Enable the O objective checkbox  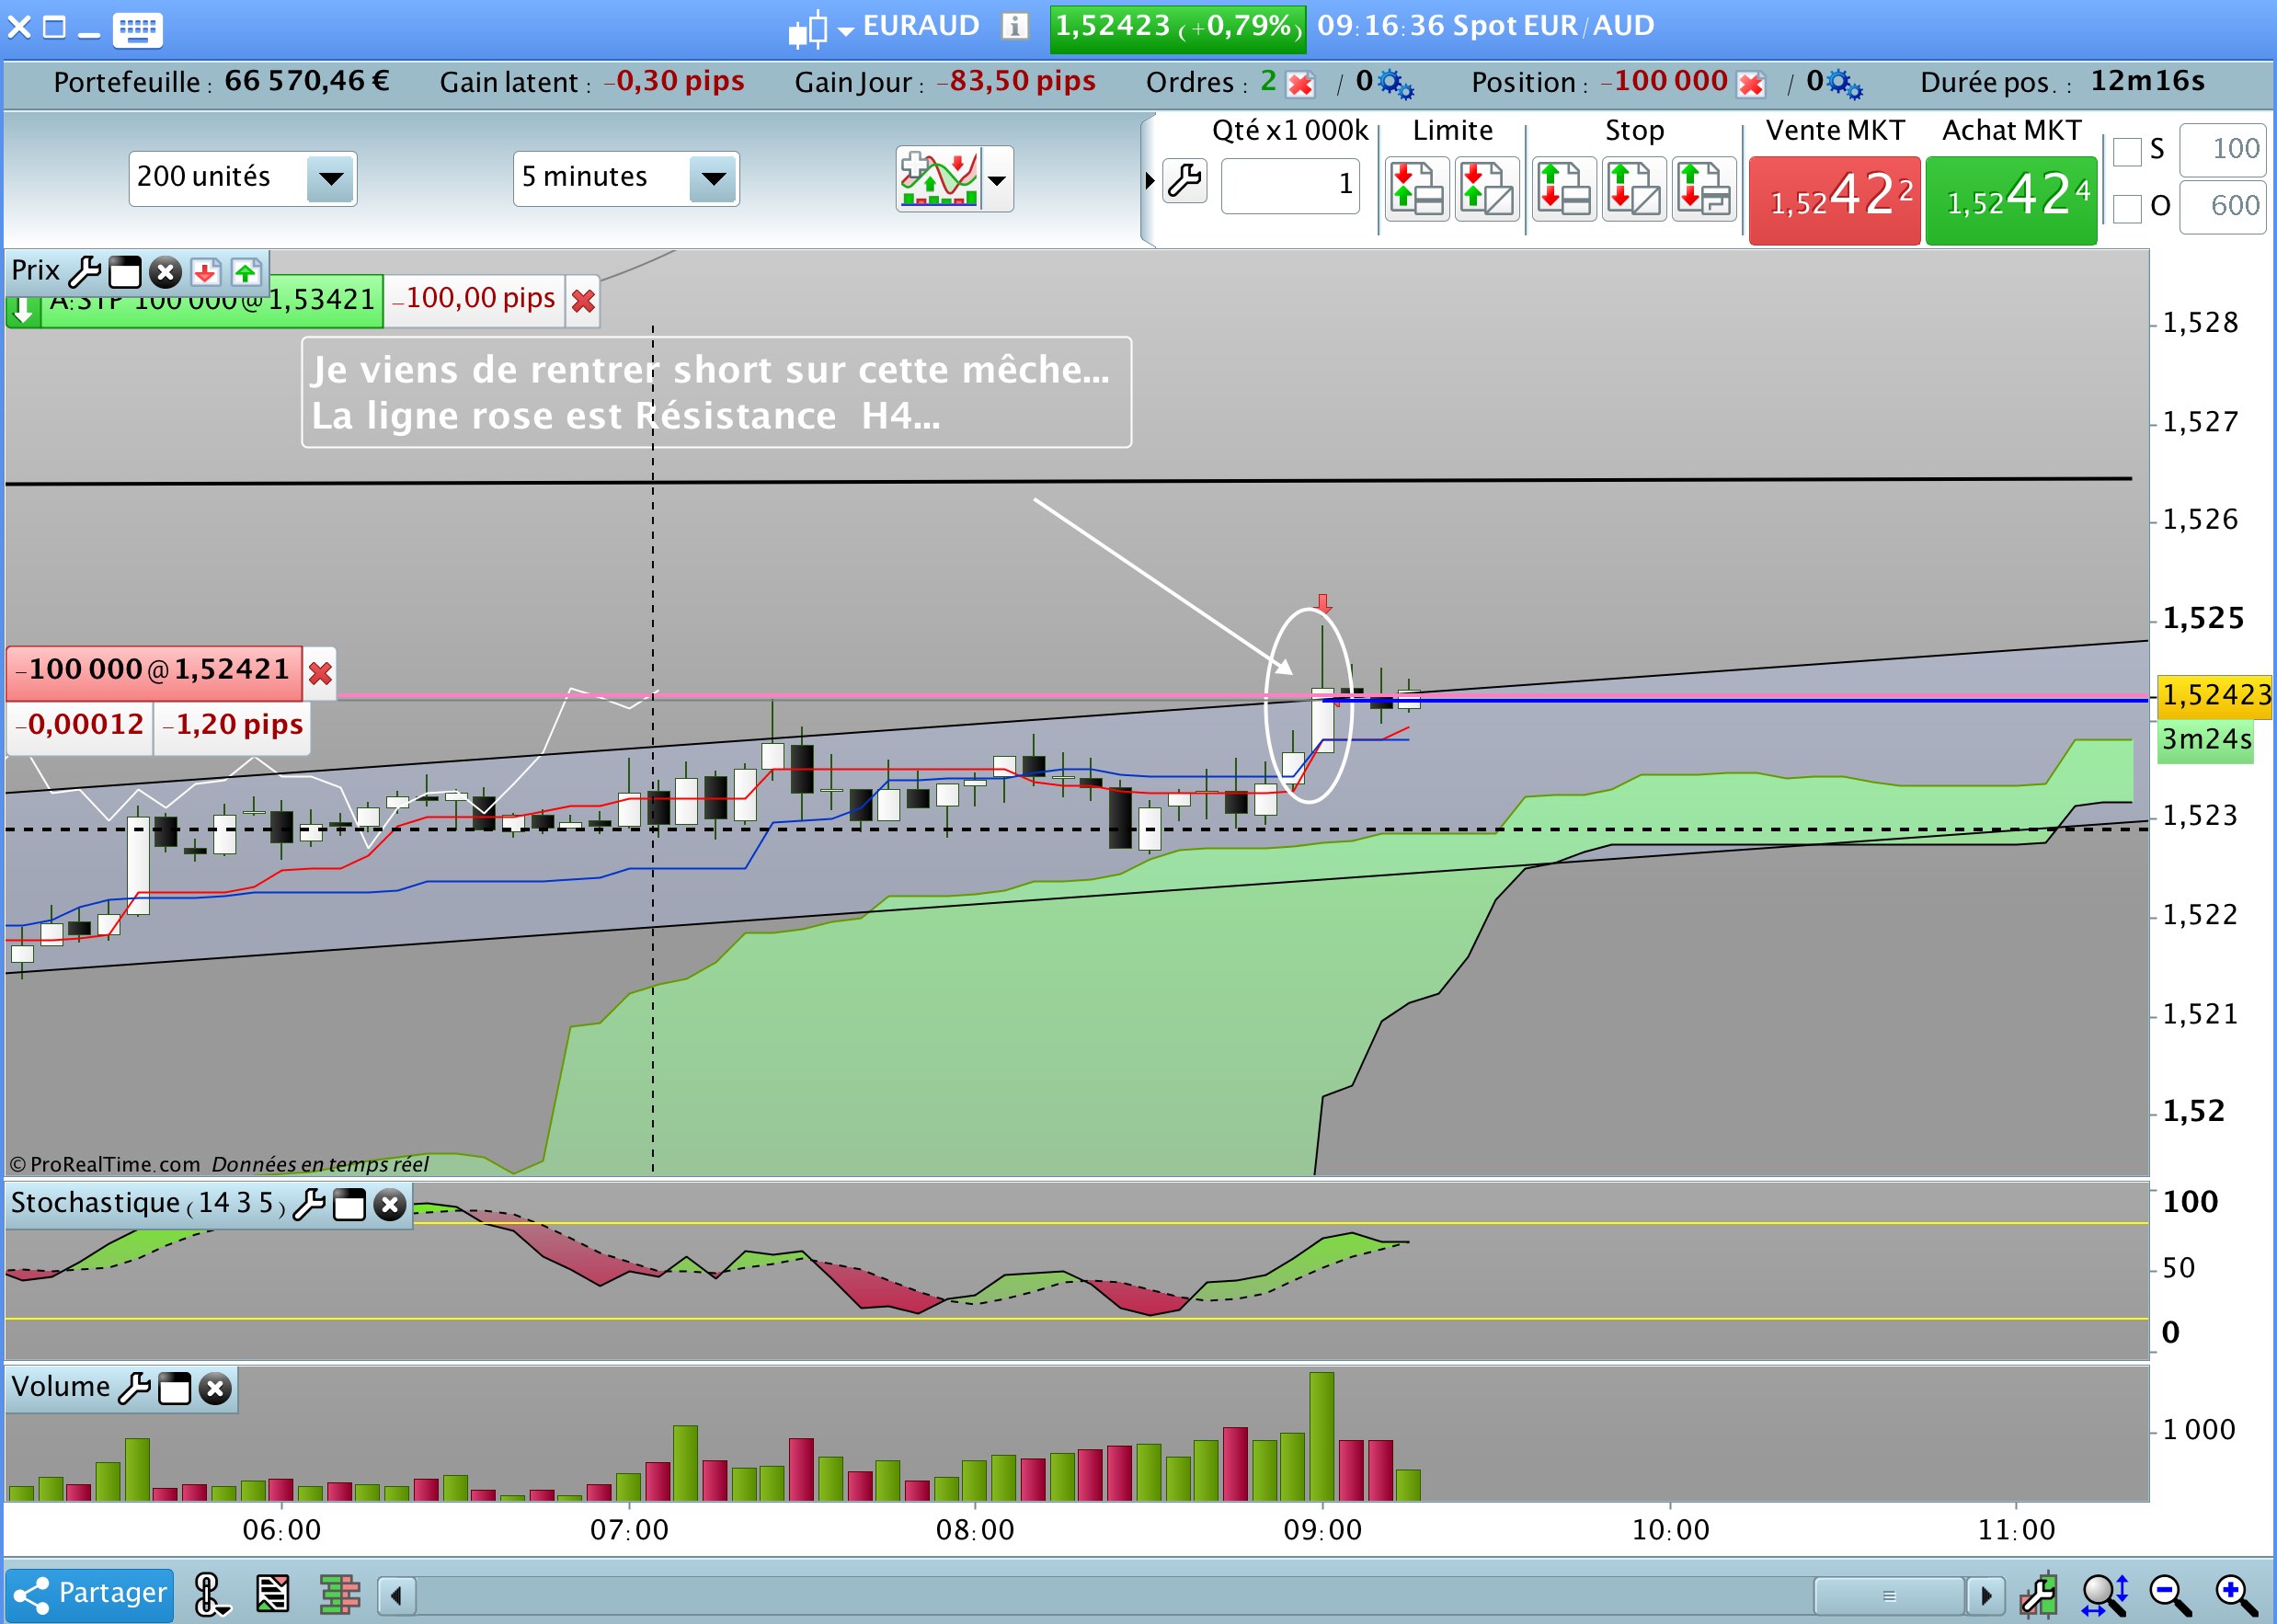tap(2127, 208)
